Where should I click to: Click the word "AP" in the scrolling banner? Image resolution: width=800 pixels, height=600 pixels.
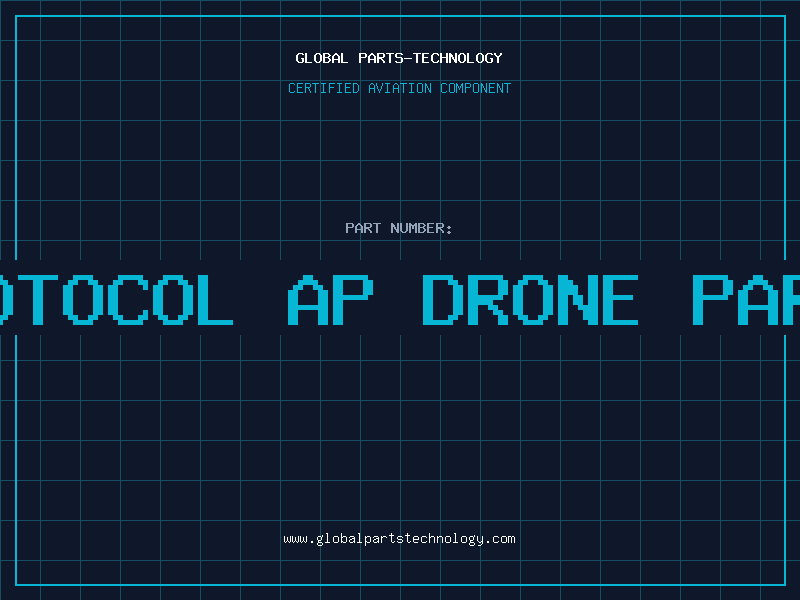point(332,299)
